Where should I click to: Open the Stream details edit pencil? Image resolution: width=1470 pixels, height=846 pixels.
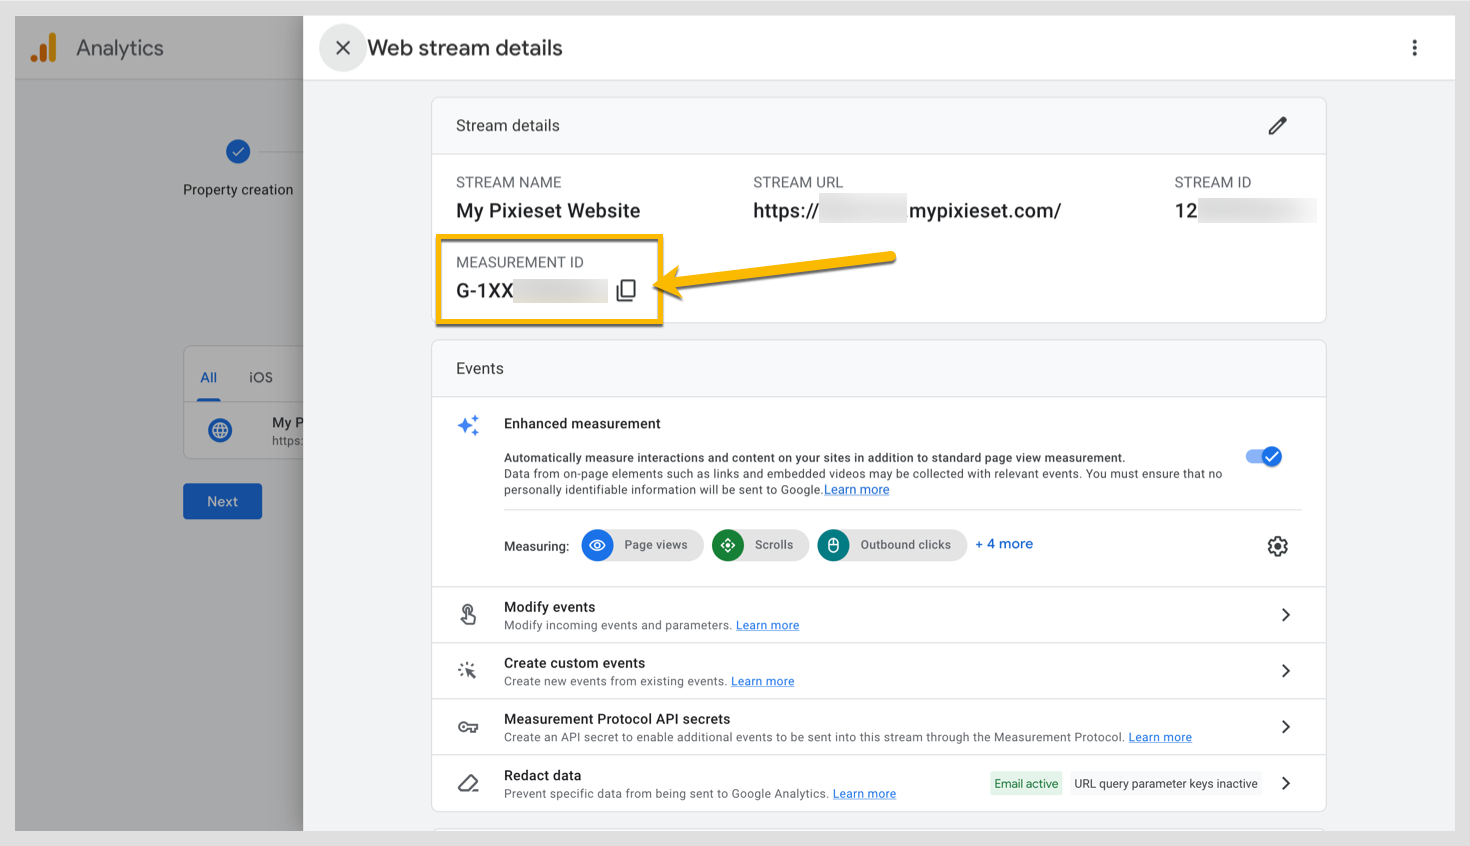[1277, 125]
